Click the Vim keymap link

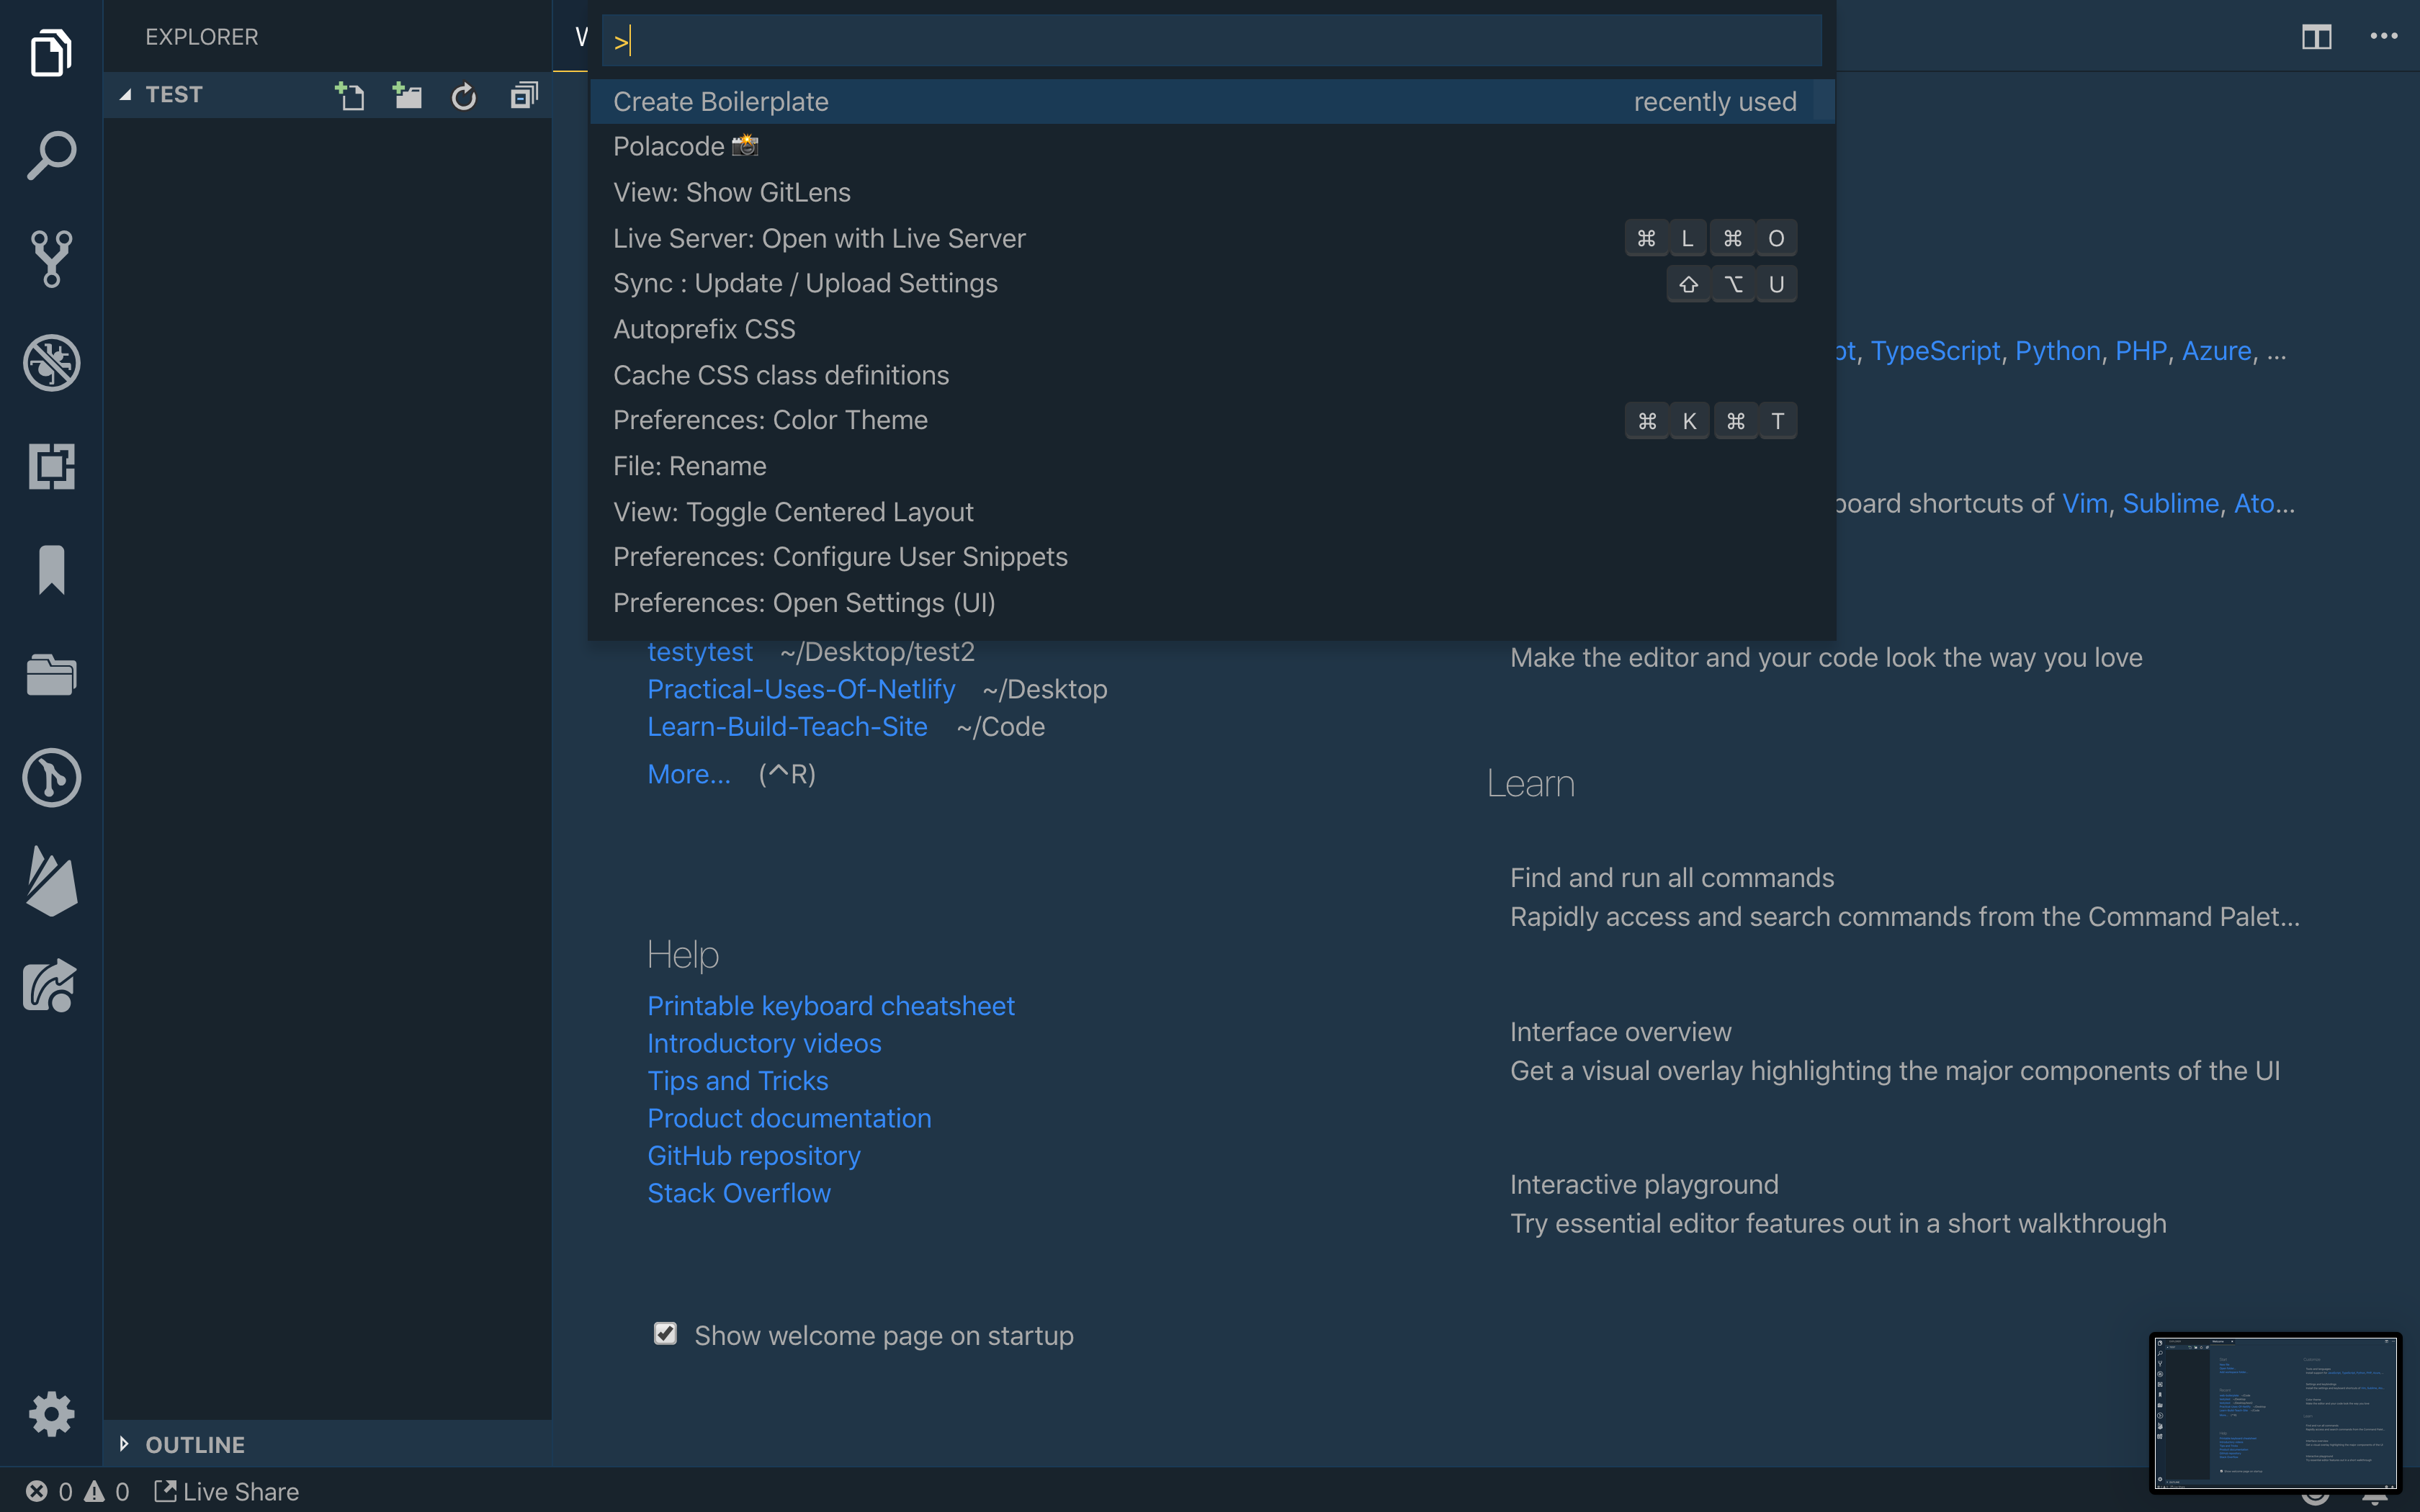[x=2084, y=503]
